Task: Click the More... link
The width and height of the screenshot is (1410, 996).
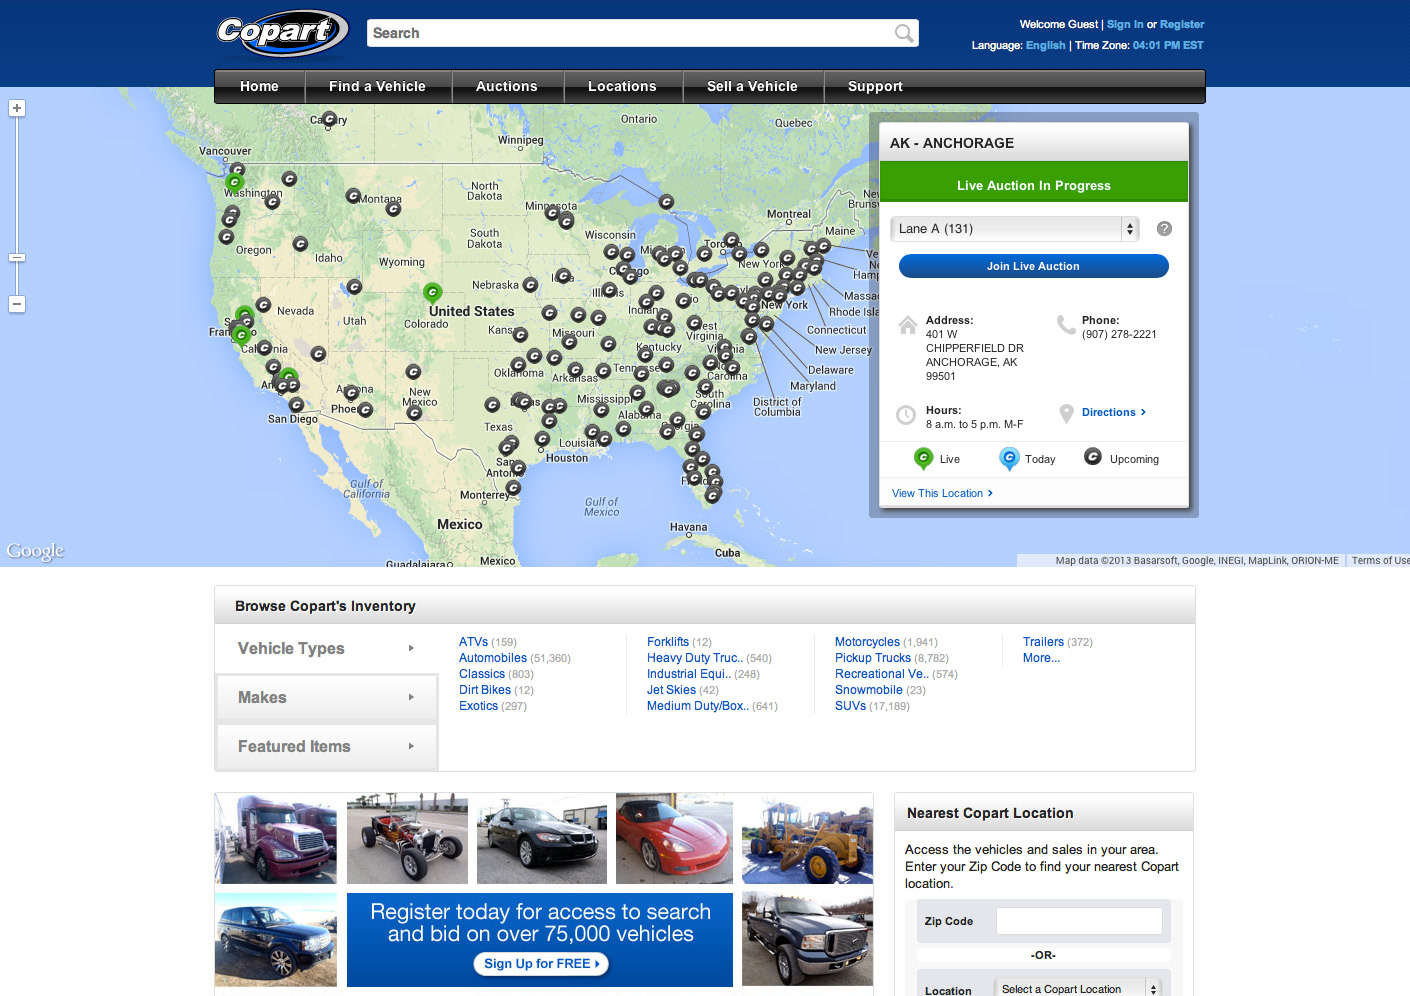Action: [1041, 658]
